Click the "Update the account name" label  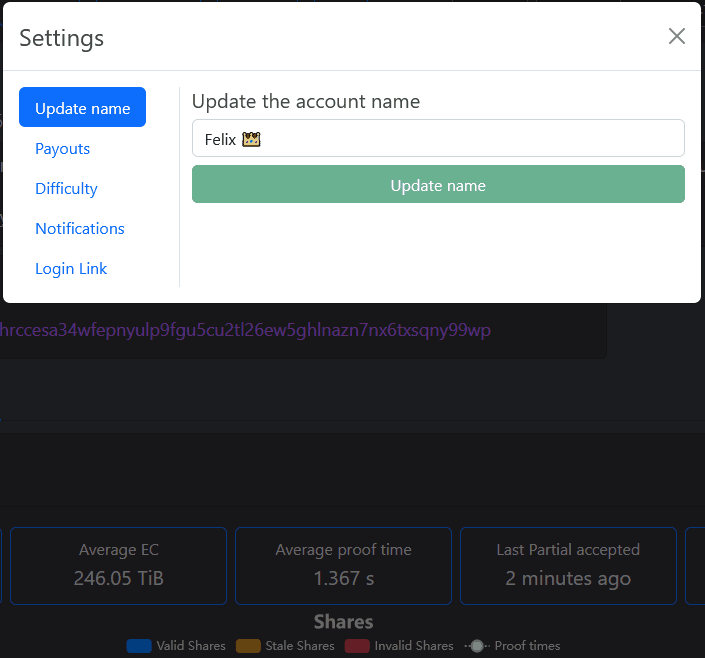coord(306,101)
